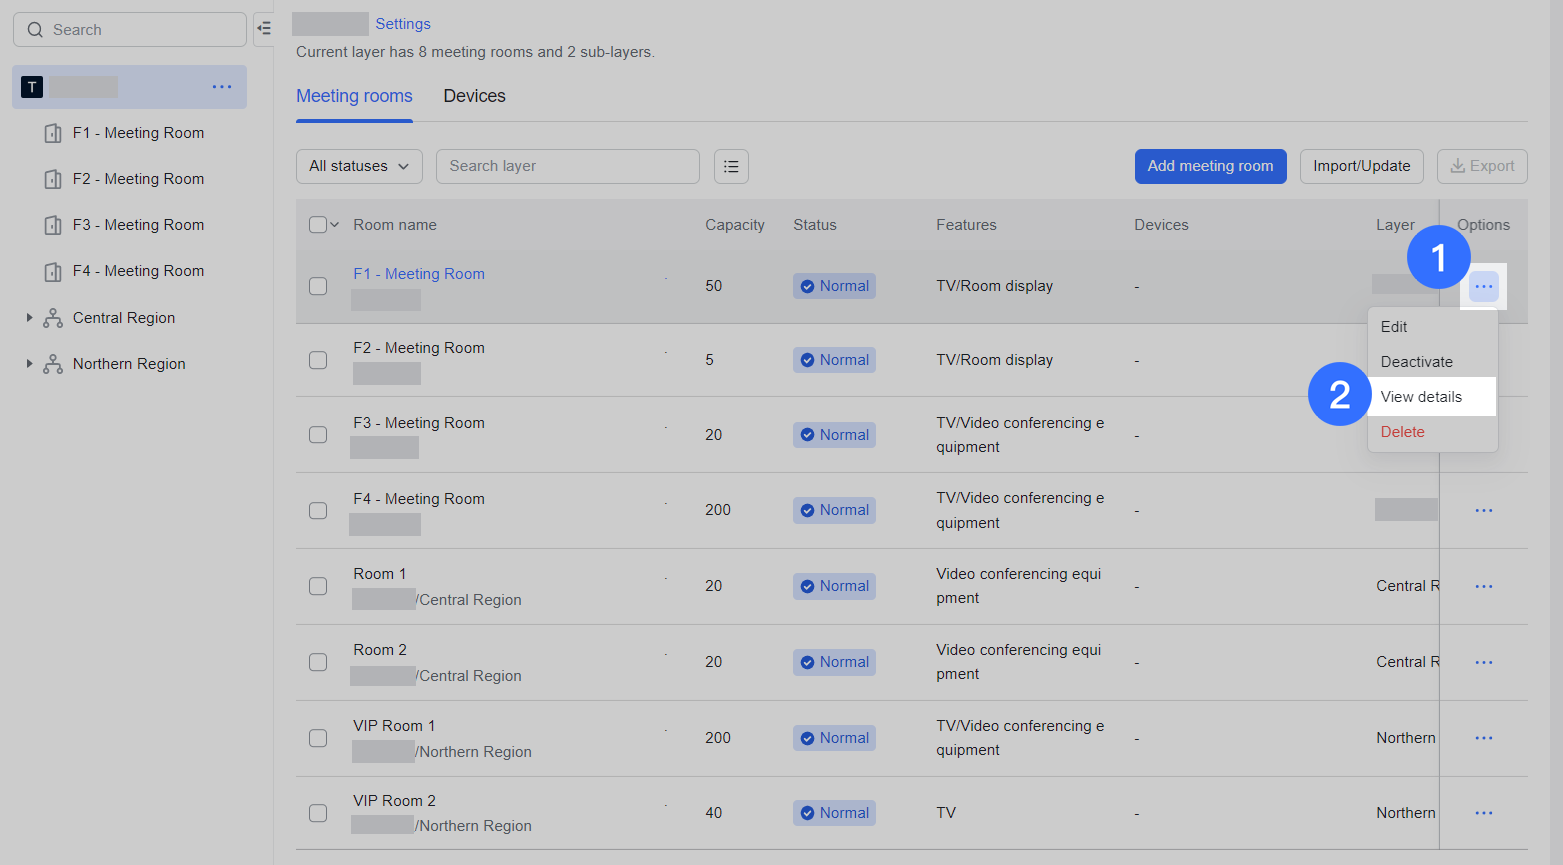Choose View details from the options menu

pos(1432,397)
